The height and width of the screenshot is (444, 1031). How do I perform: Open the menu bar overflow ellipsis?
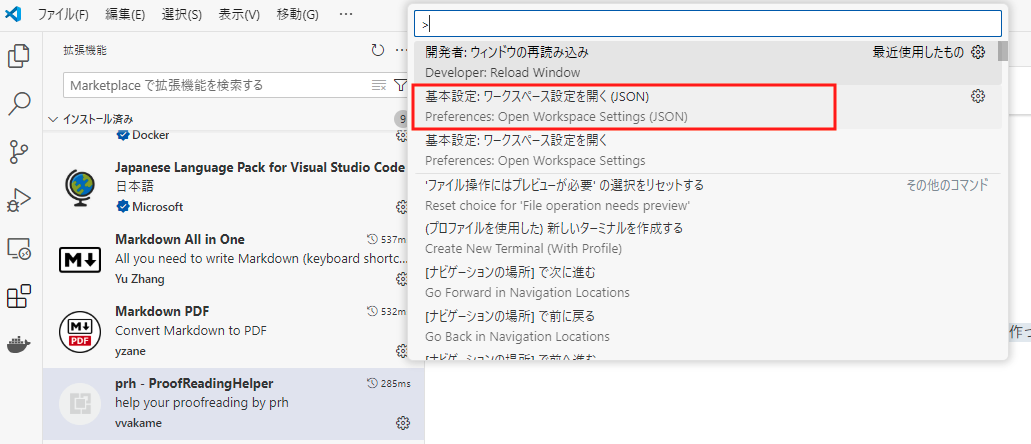(346, 14)
